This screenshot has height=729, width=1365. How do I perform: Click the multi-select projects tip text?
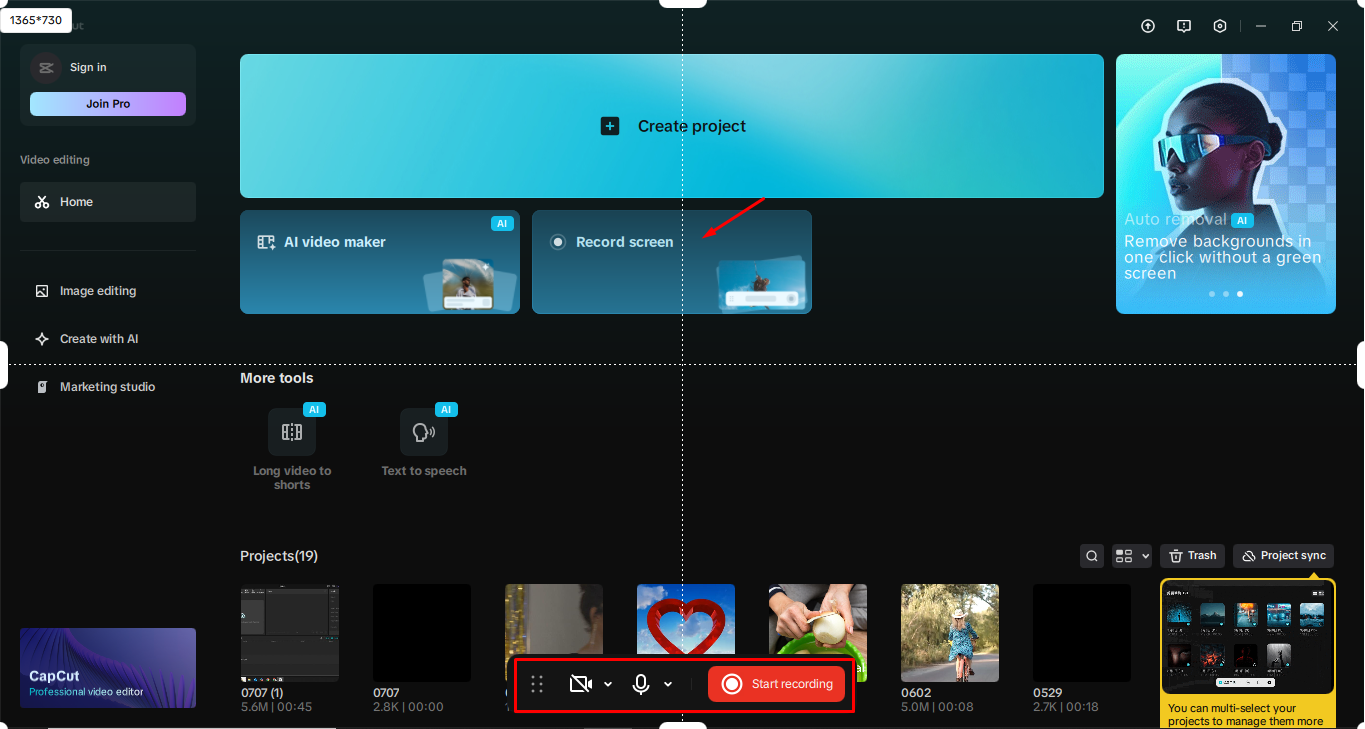(x=1247, y=714)
